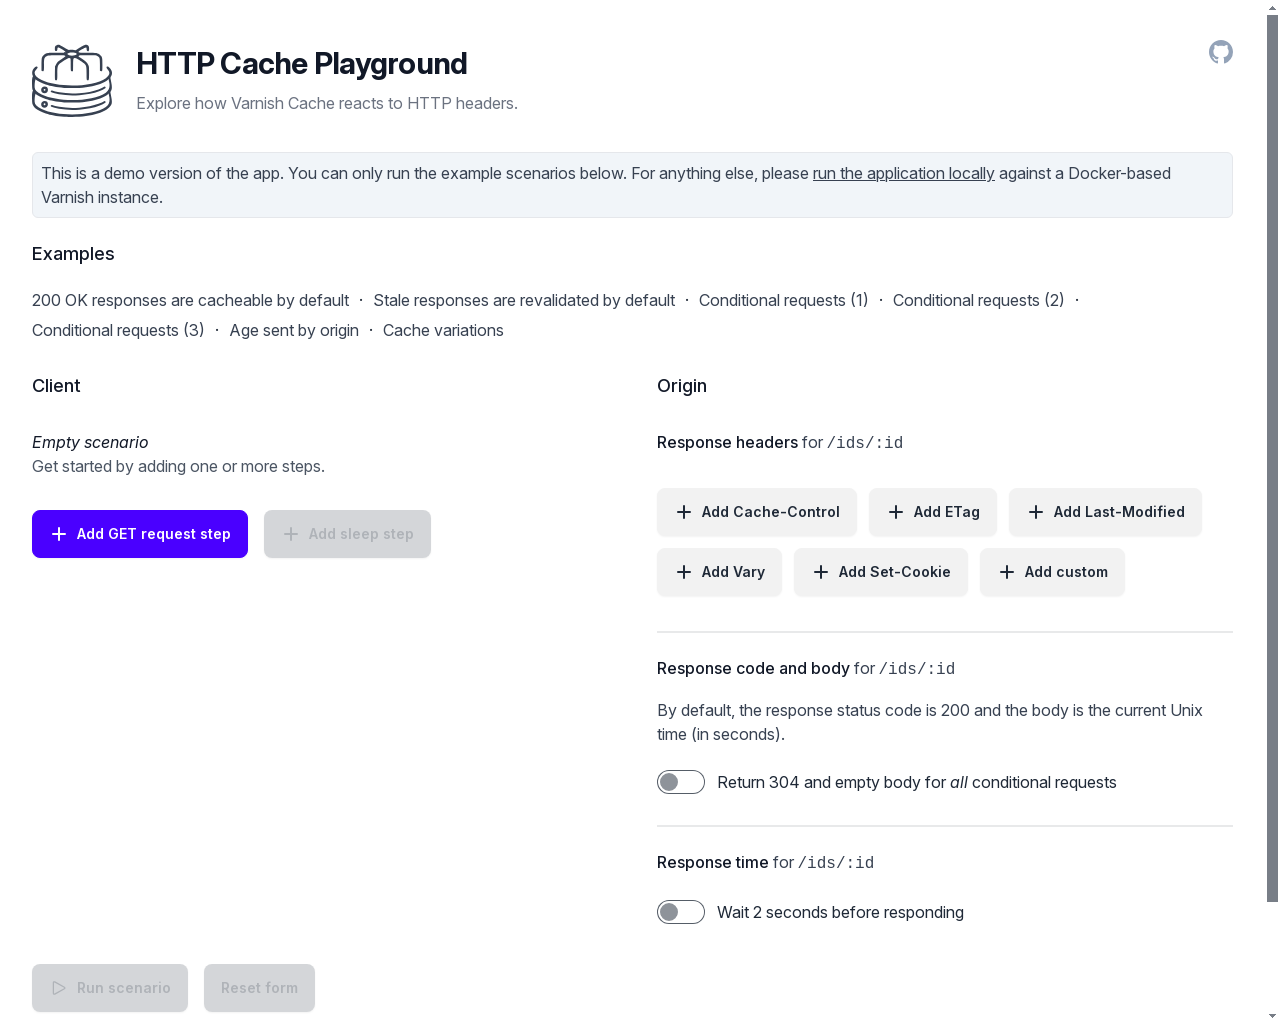Click the 'Response headers for /ids/:id' heading
This screenshot has height=1024, width=1280.
tap(780, 442)
